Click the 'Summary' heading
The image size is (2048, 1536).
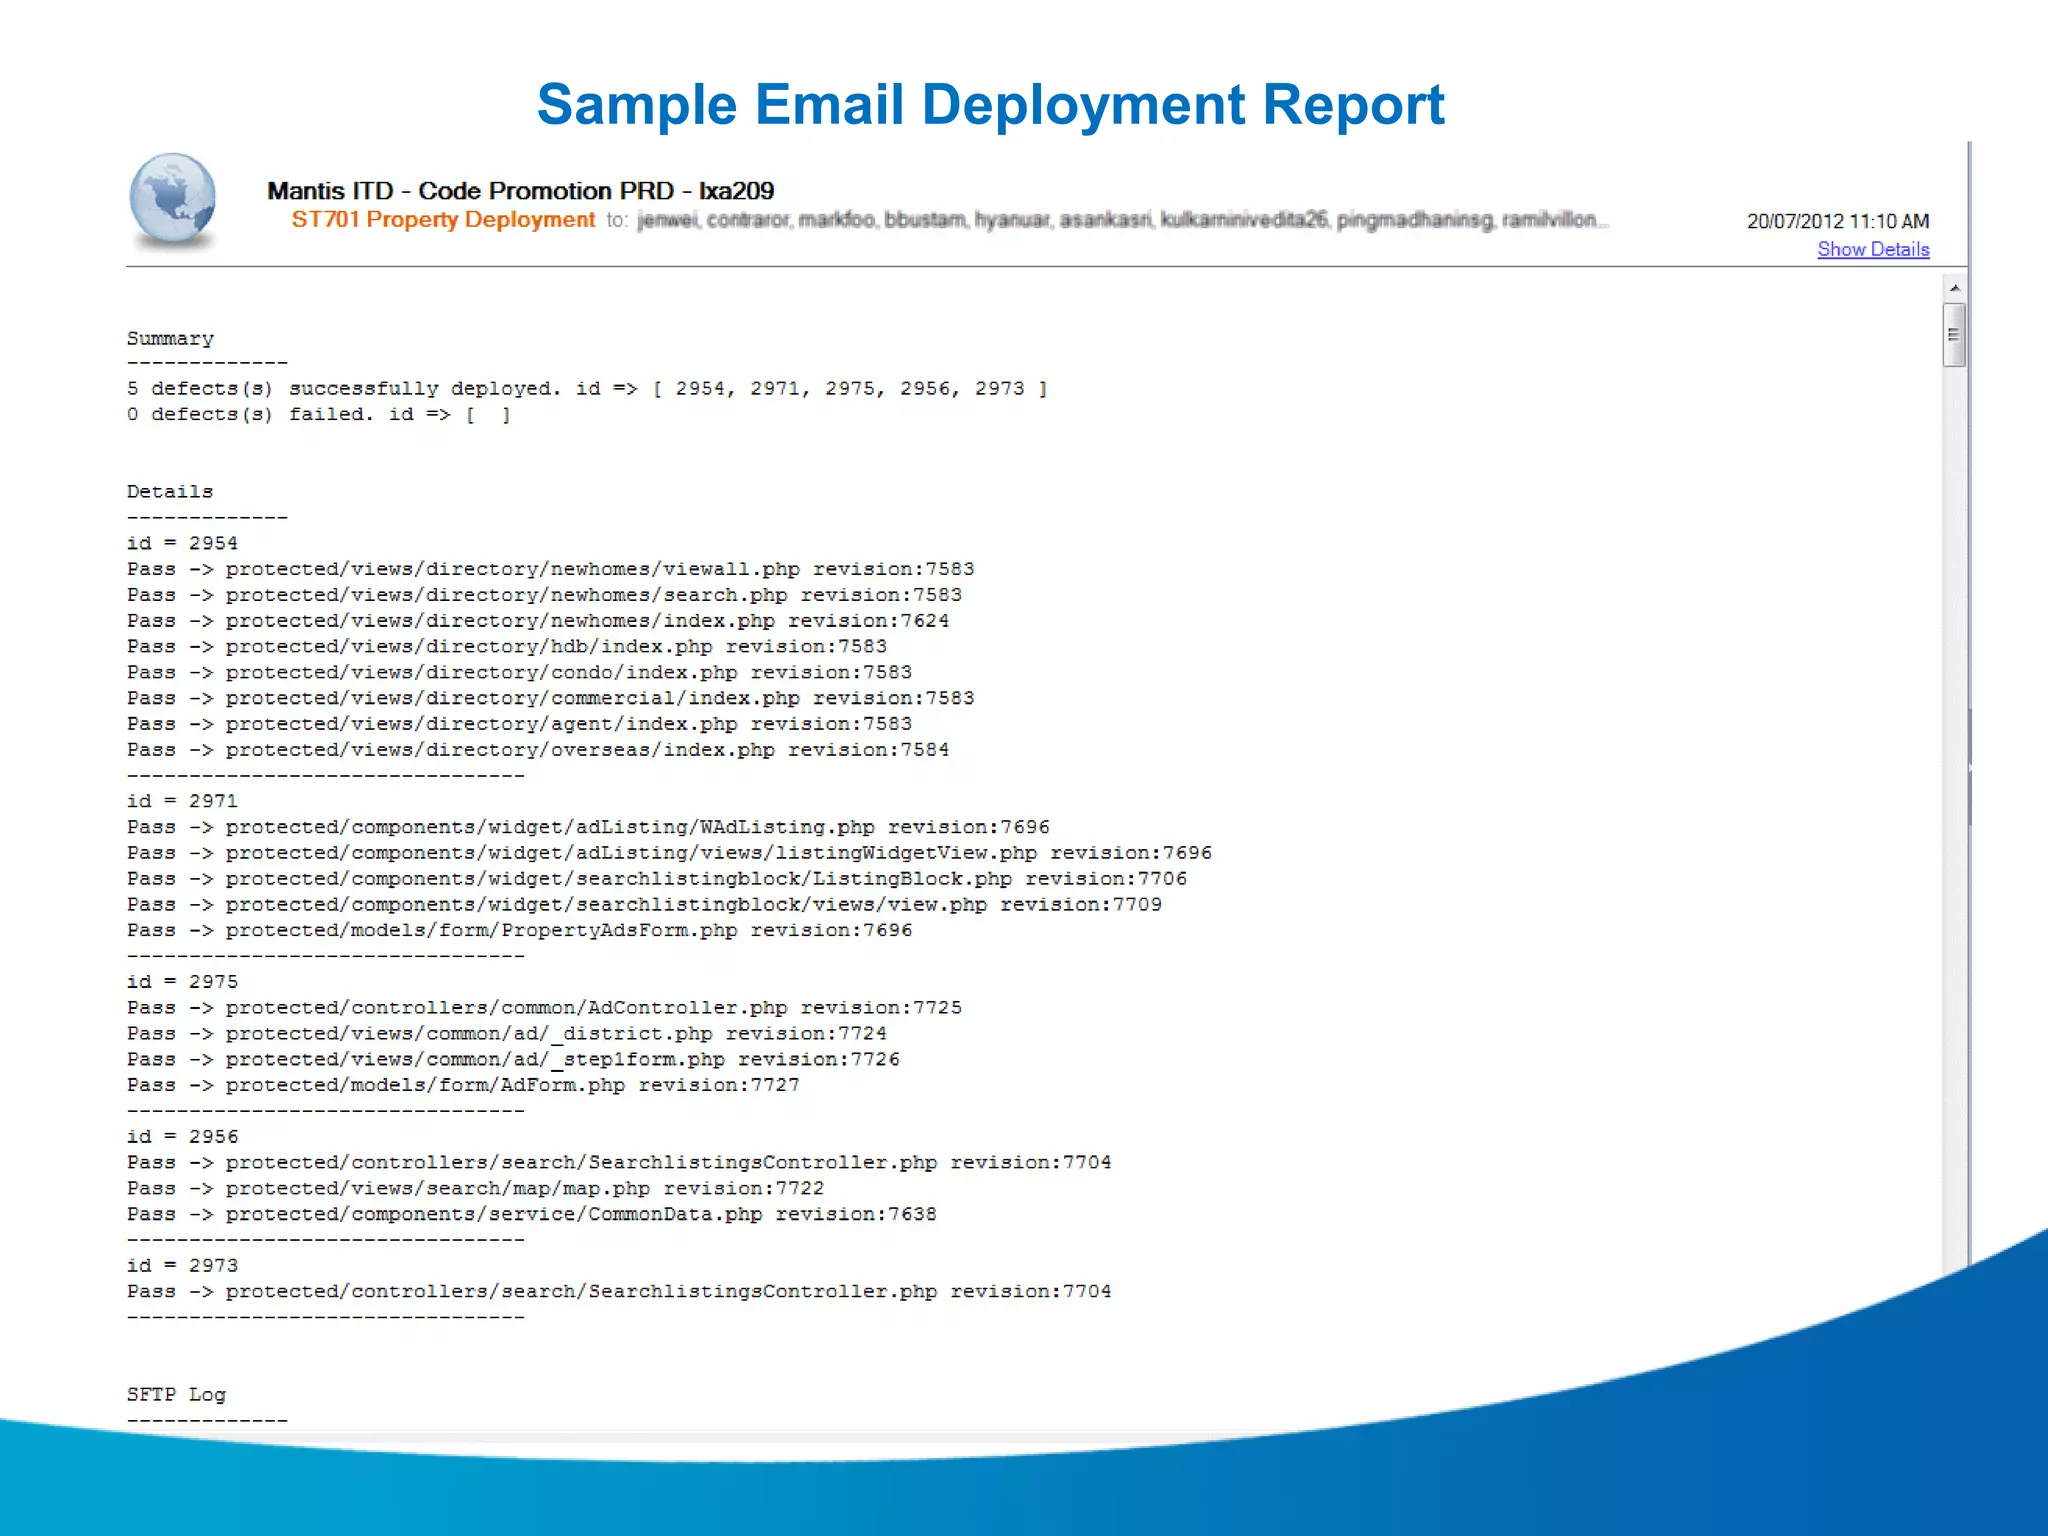point(170,339)
